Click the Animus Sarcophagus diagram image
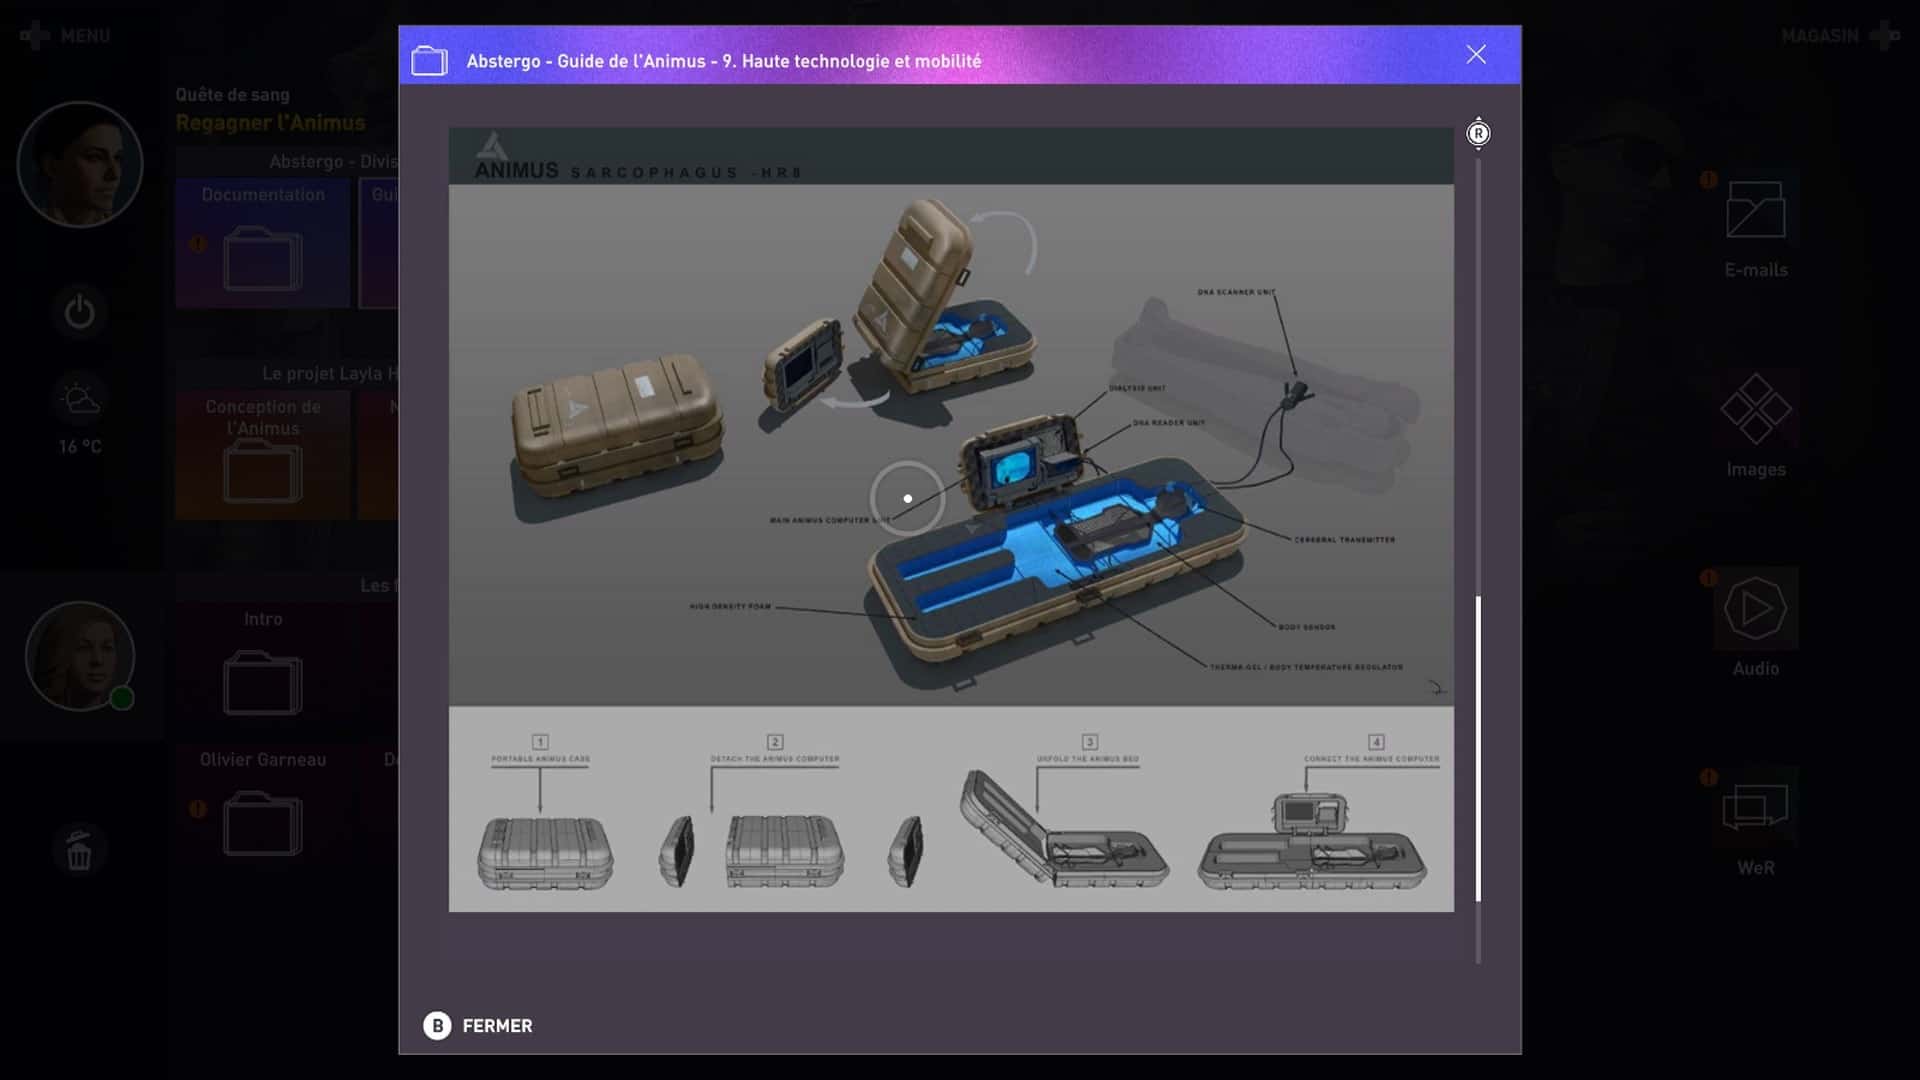This screenshot has width=1920, height=1080. [950, 520]
